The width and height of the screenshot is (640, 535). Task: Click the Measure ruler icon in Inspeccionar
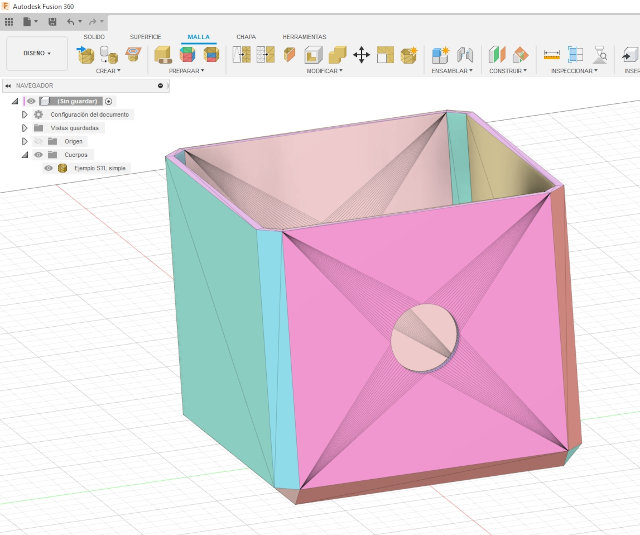(552, 55)
